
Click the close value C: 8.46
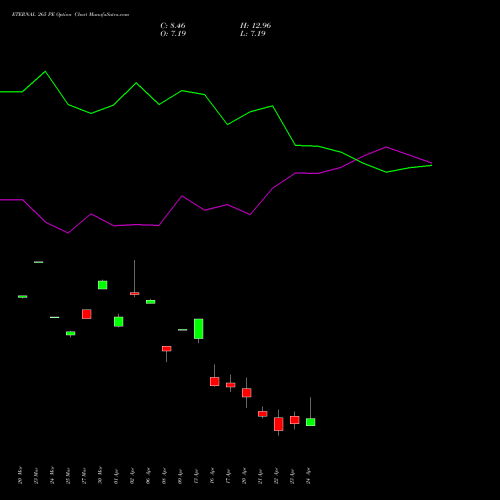[x=173, y=26]
